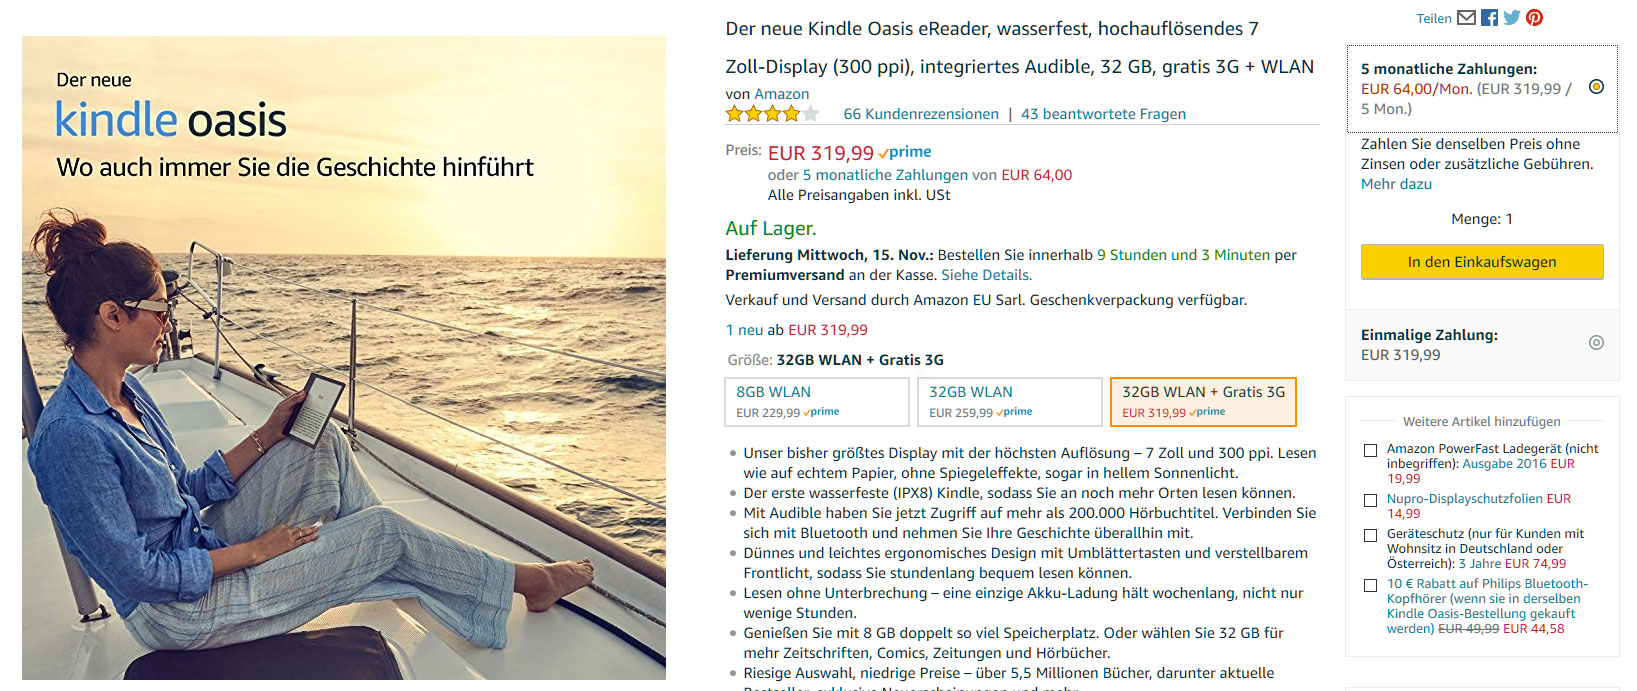The image size is (1637, 691).
Task: Share on Facebook icon
Action: pyautogui.click(x=1489, y=17)
